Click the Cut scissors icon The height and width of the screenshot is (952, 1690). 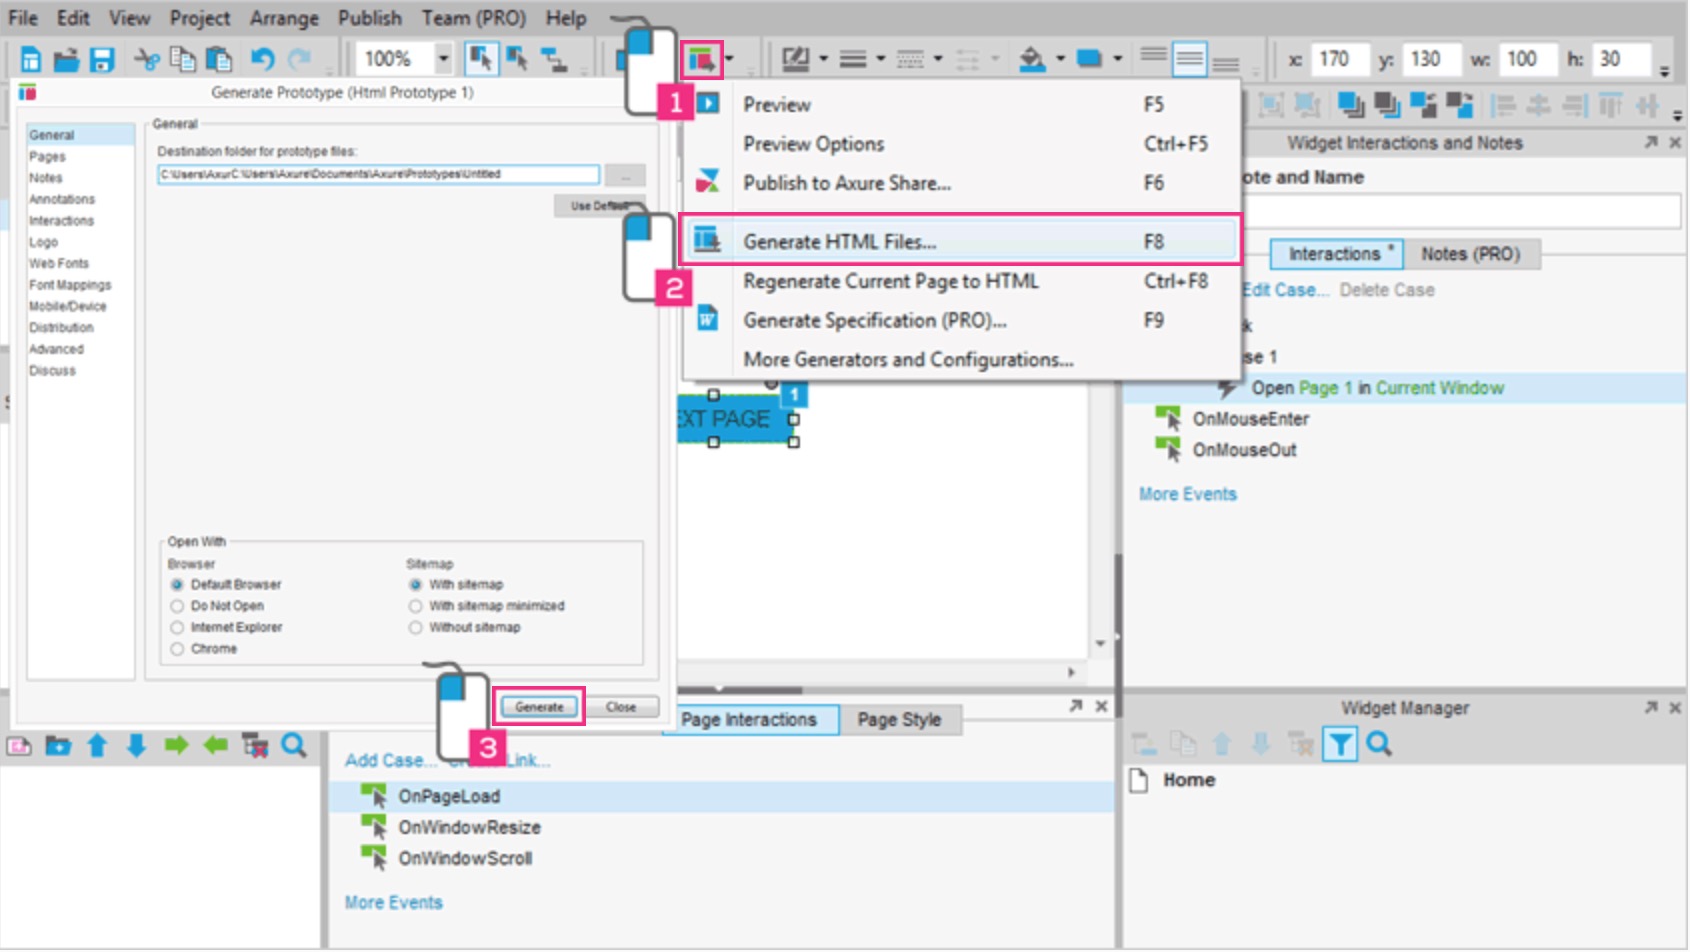147,60
